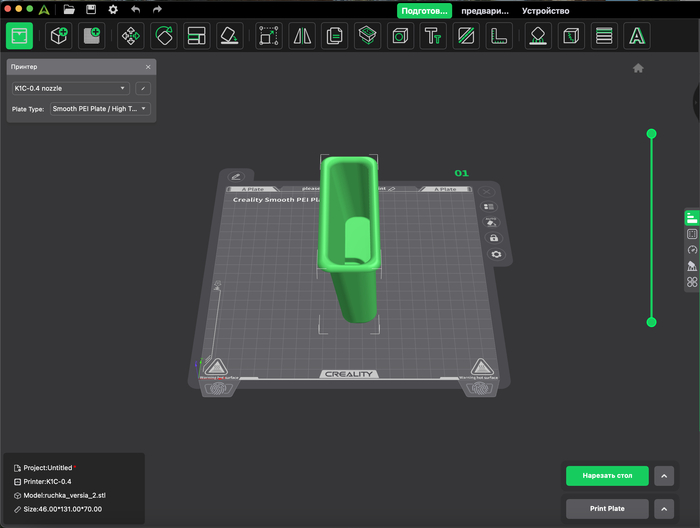700x528 pixels.
Task: Toggle the print speed gauge panel
Action: pos(691,250)
